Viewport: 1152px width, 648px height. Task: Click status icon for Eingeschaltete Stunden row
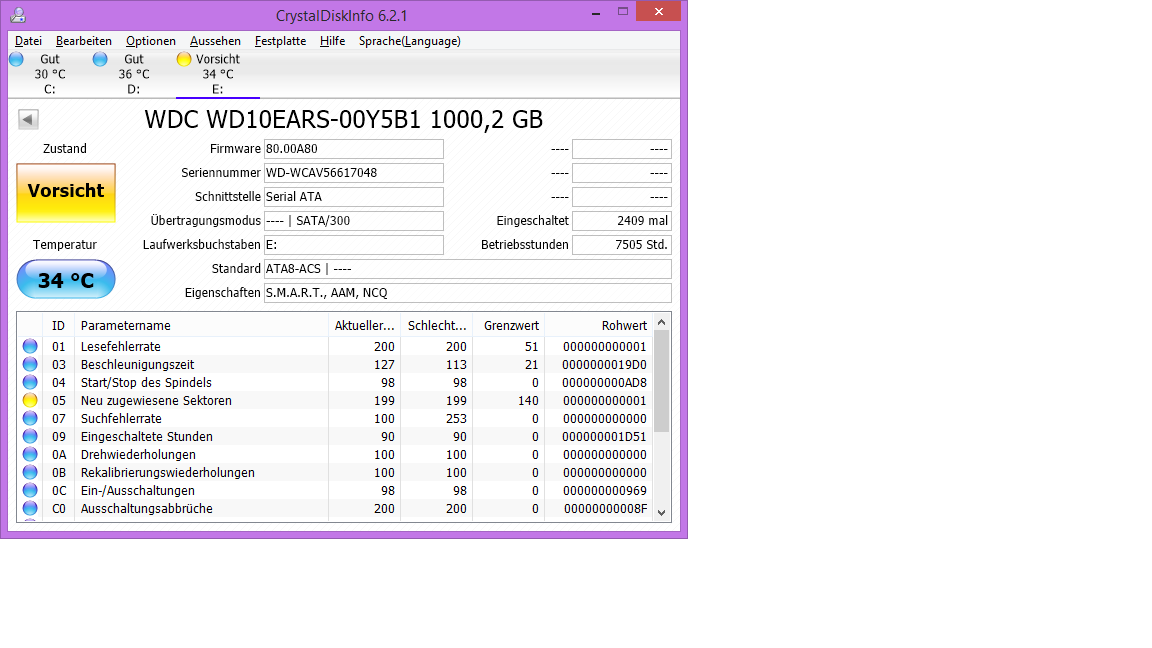(x=30, y=436)
